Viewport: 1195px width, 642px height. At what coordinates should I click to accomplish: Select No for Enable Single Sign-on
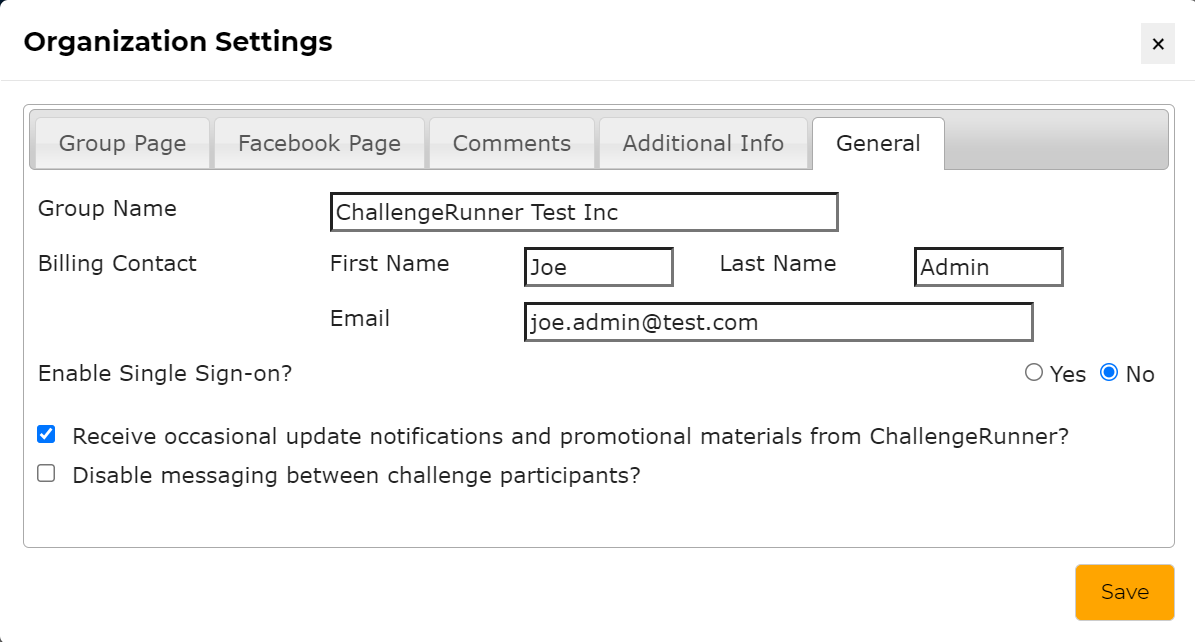click(x=1108, y=372)
